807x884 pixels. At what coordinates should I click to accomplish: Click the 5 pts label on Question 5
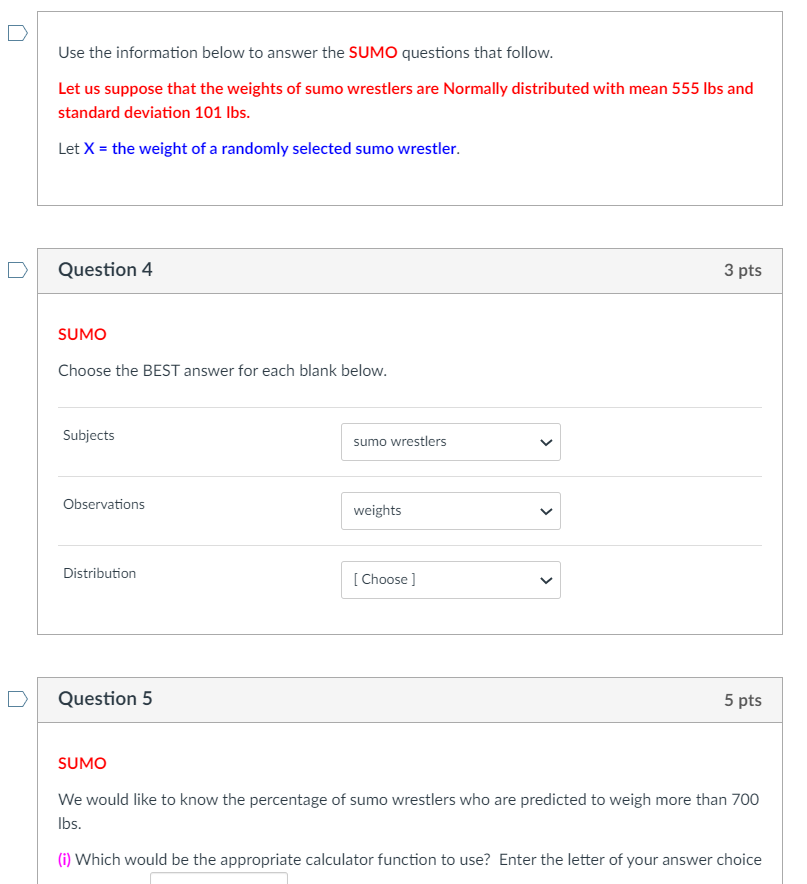pos(742,700)
